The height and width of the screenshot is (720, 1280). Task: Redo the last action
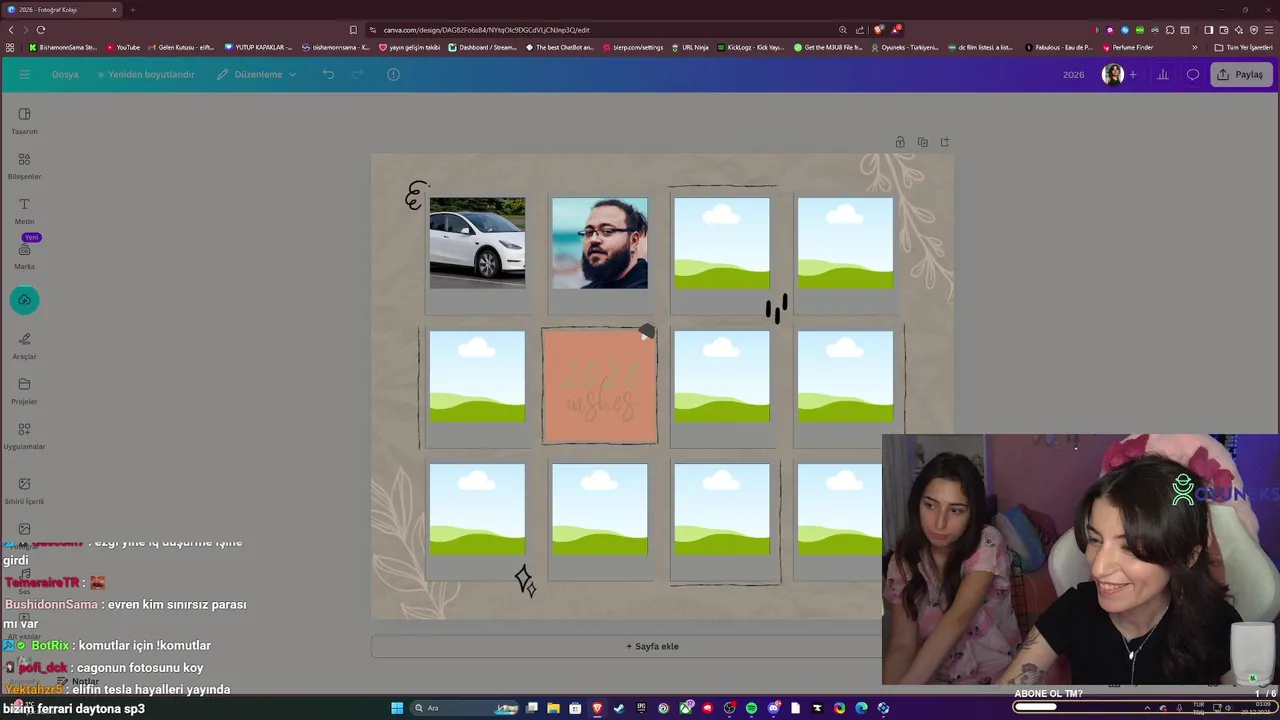tap(357, 74)
